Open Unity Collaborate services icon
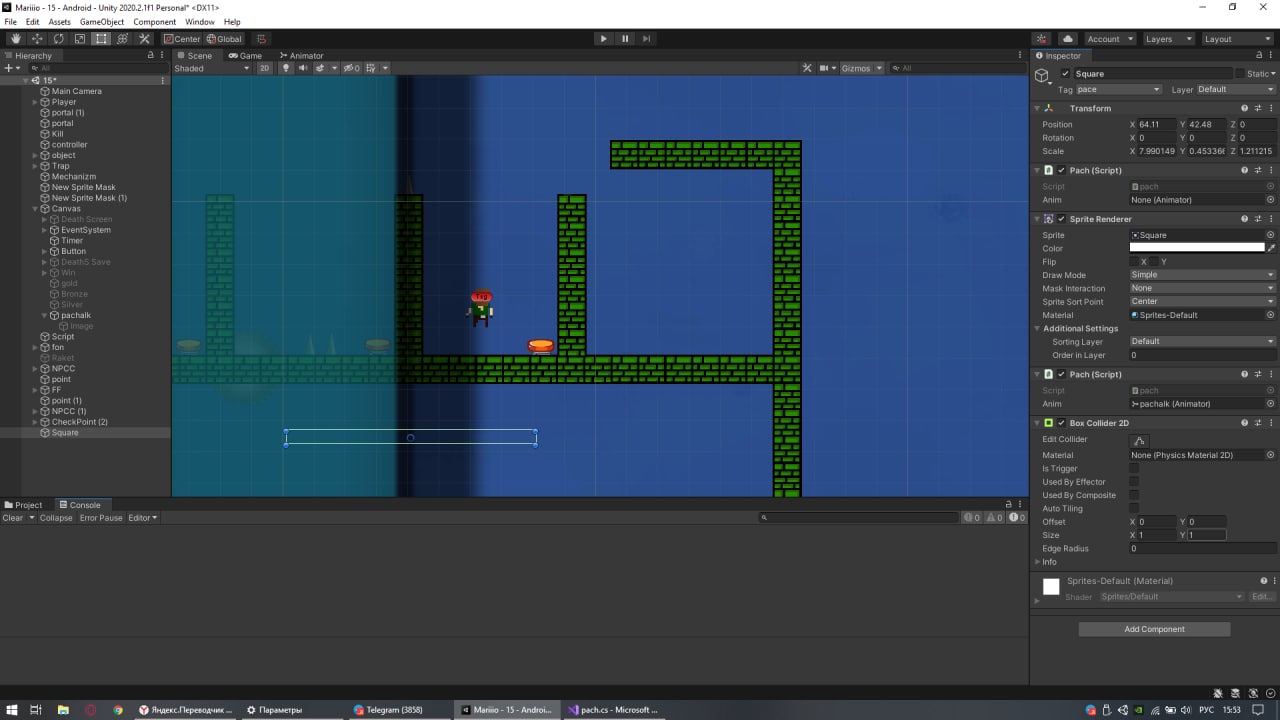The width and height of the screenshot is (1280, 720). (x=1043, y=39)
